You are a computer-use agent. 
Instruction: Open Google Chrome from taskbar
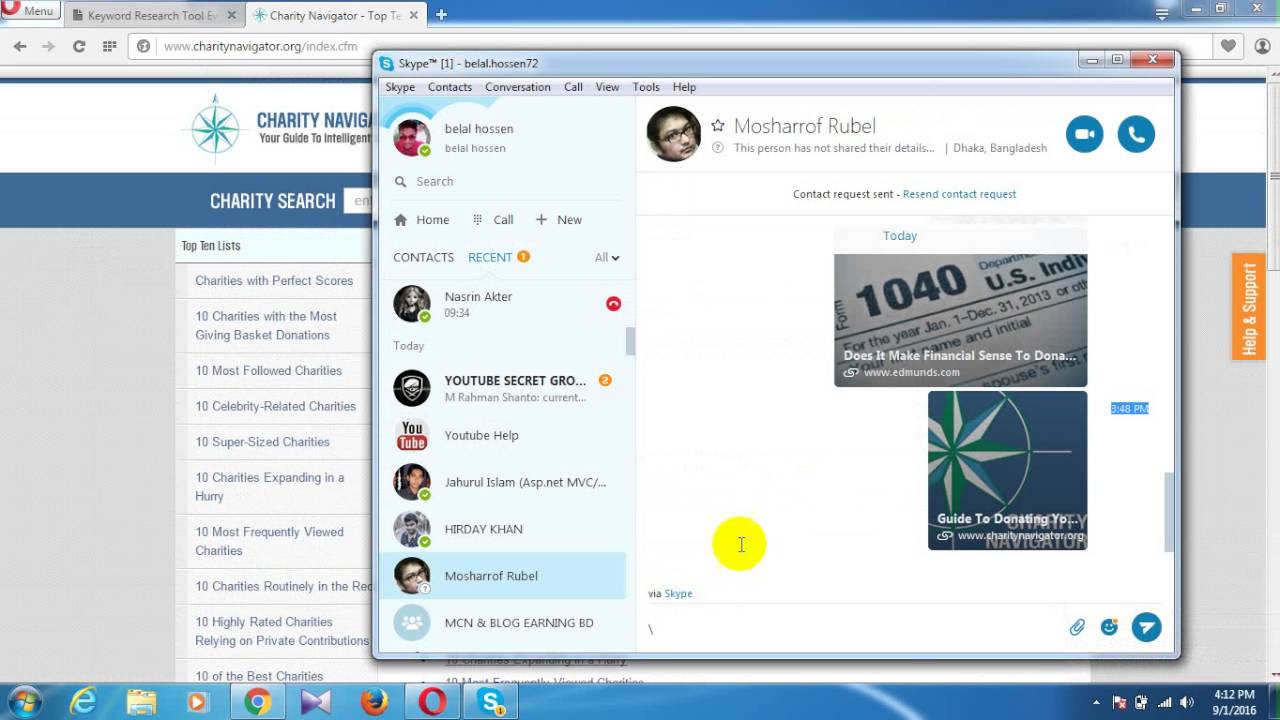257,702
